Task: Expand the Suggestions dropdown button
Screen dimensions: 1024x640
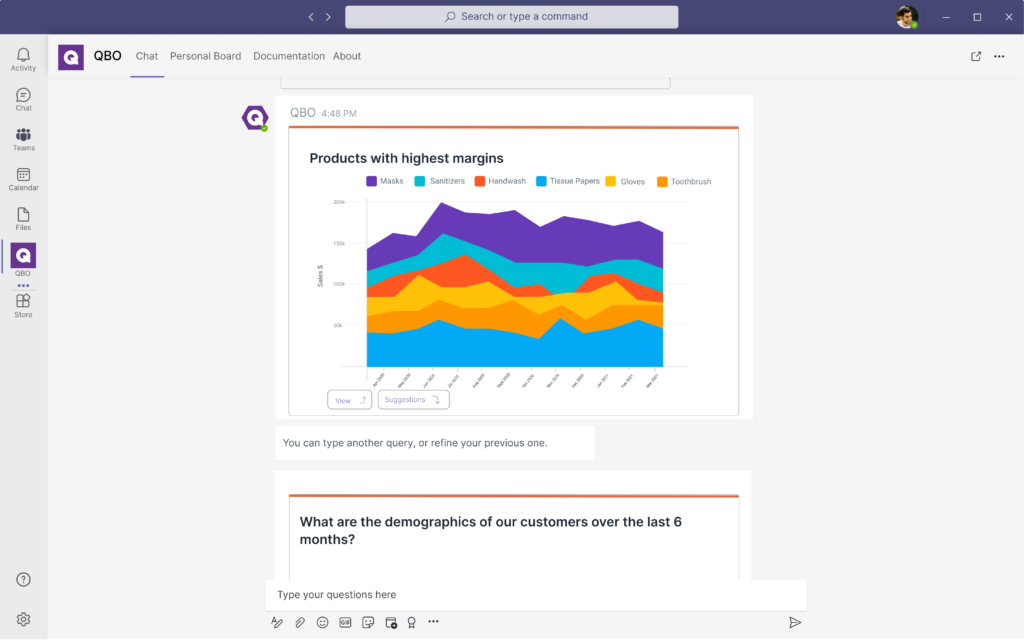Action: 413,400
